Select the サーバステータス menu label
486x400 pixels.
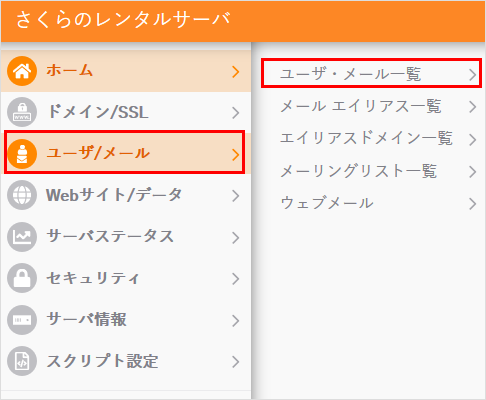tap(110, 237)
